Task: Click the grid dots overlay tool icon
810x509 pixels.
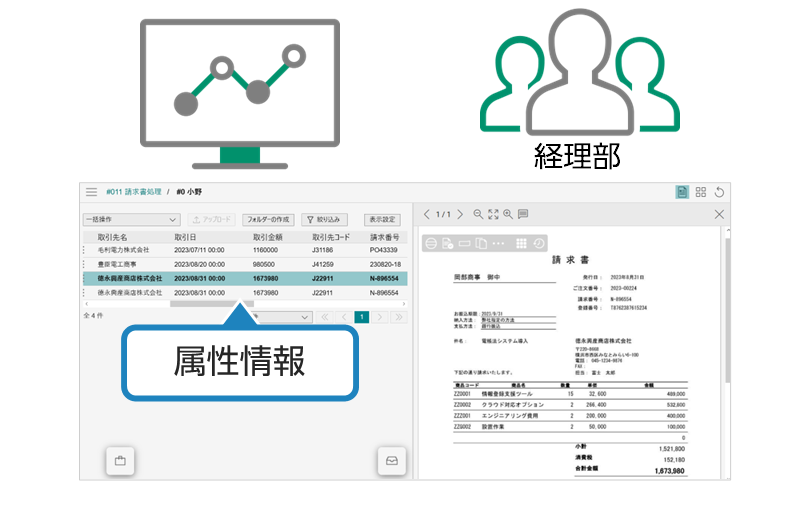Action: point(522,243)
